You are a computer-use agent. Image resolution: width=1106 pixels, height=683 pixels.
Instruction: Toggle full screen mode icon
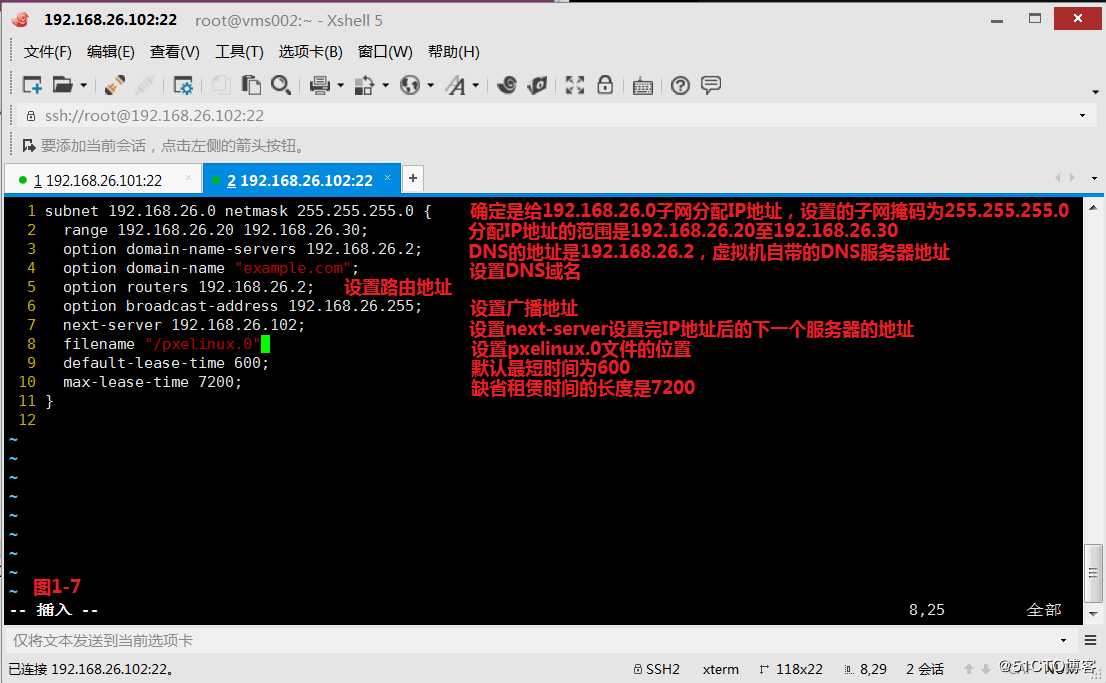(x=575, y=85)
